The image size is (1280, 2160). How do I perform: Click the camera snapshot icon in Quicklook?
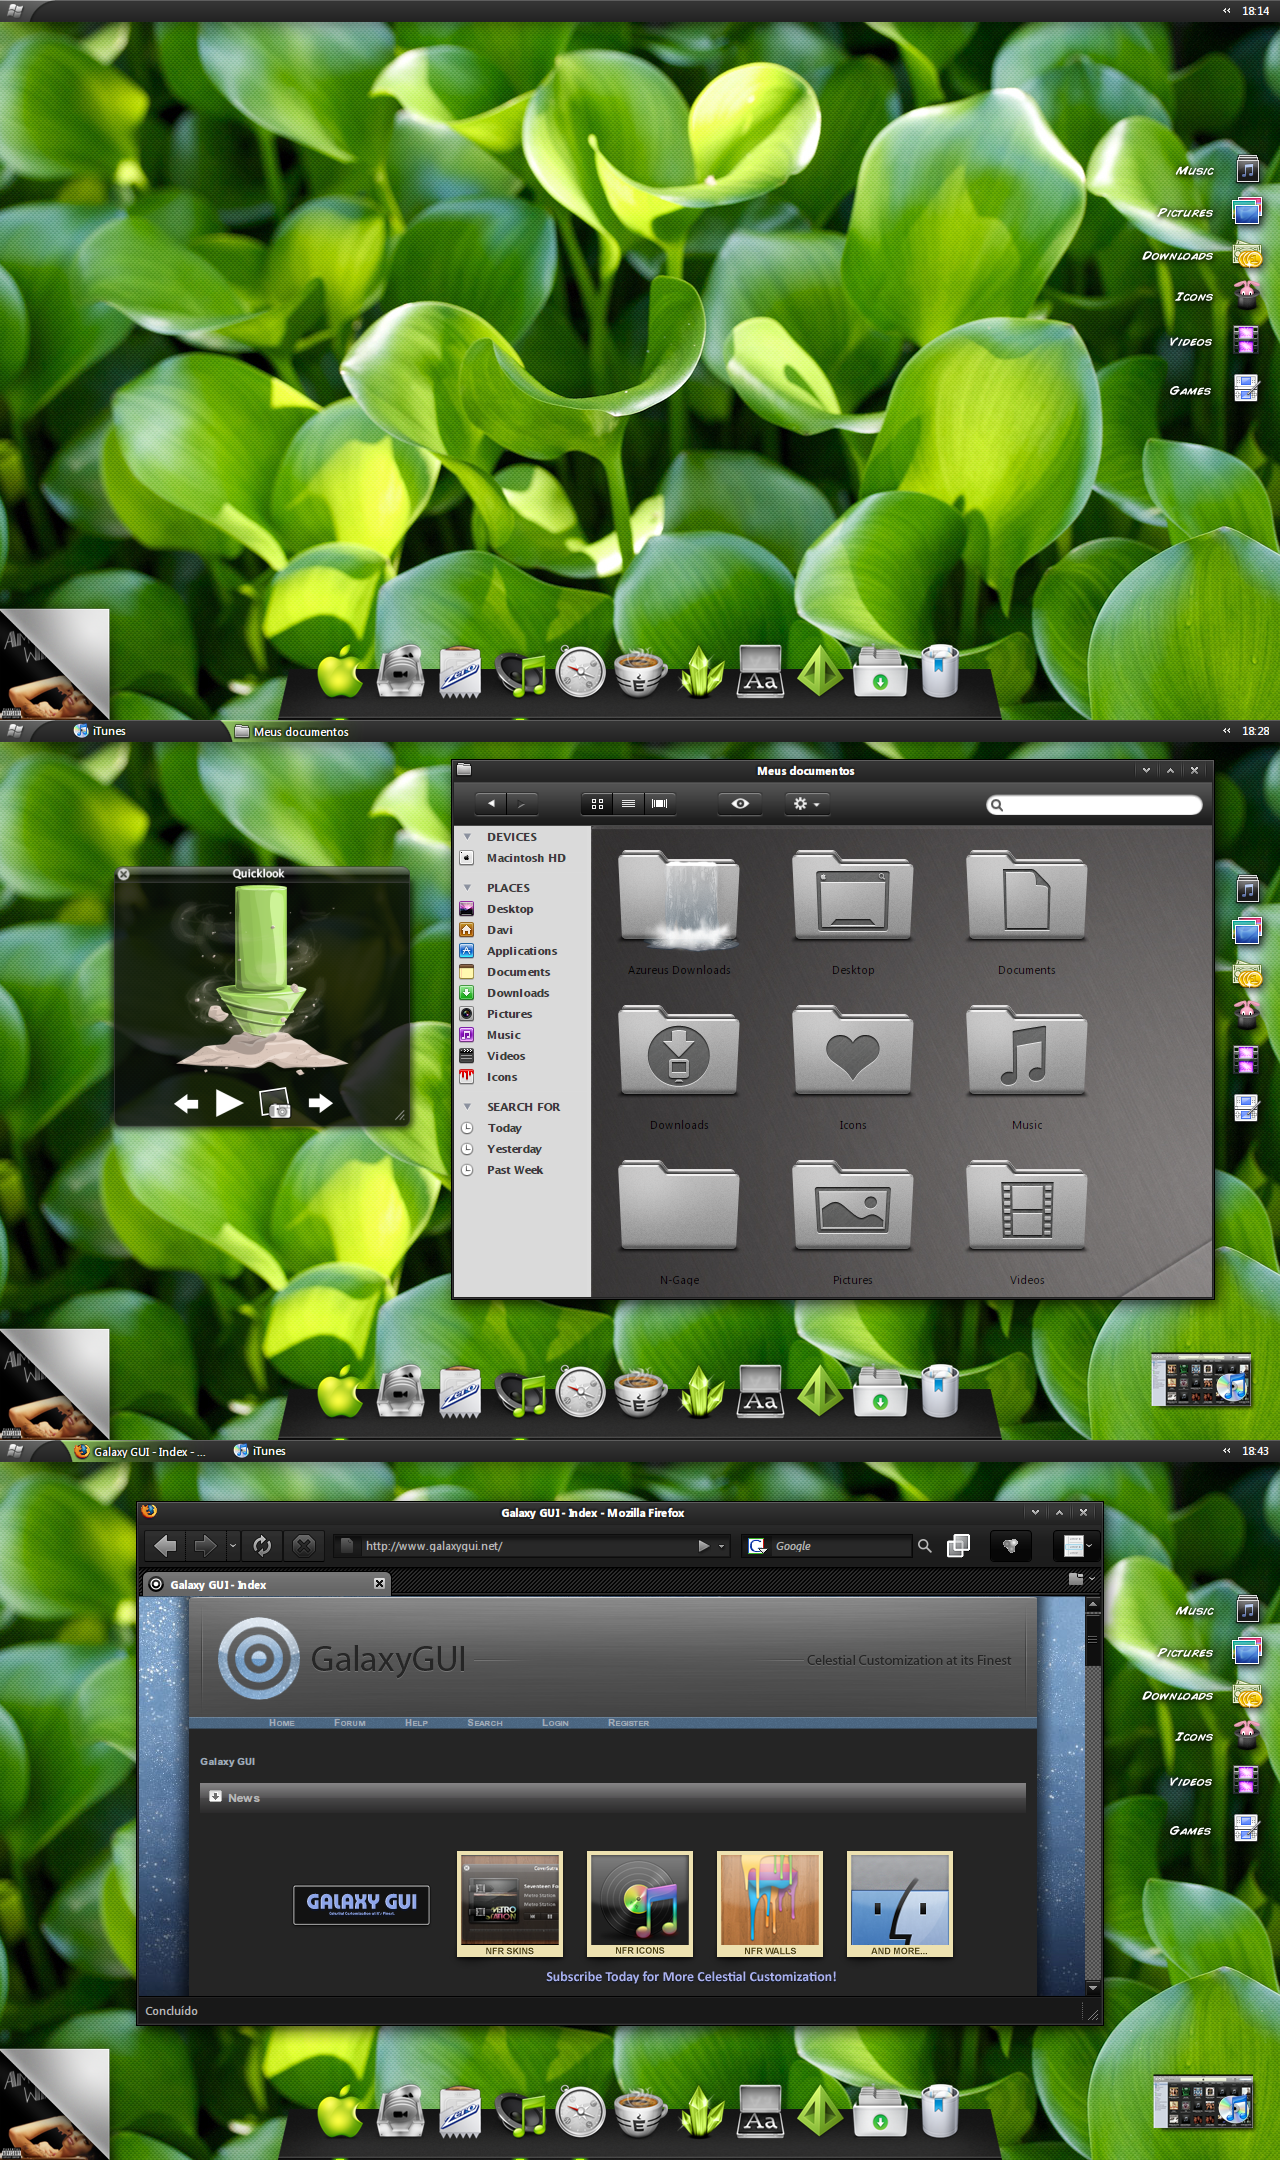click(x=274, y=1103)
